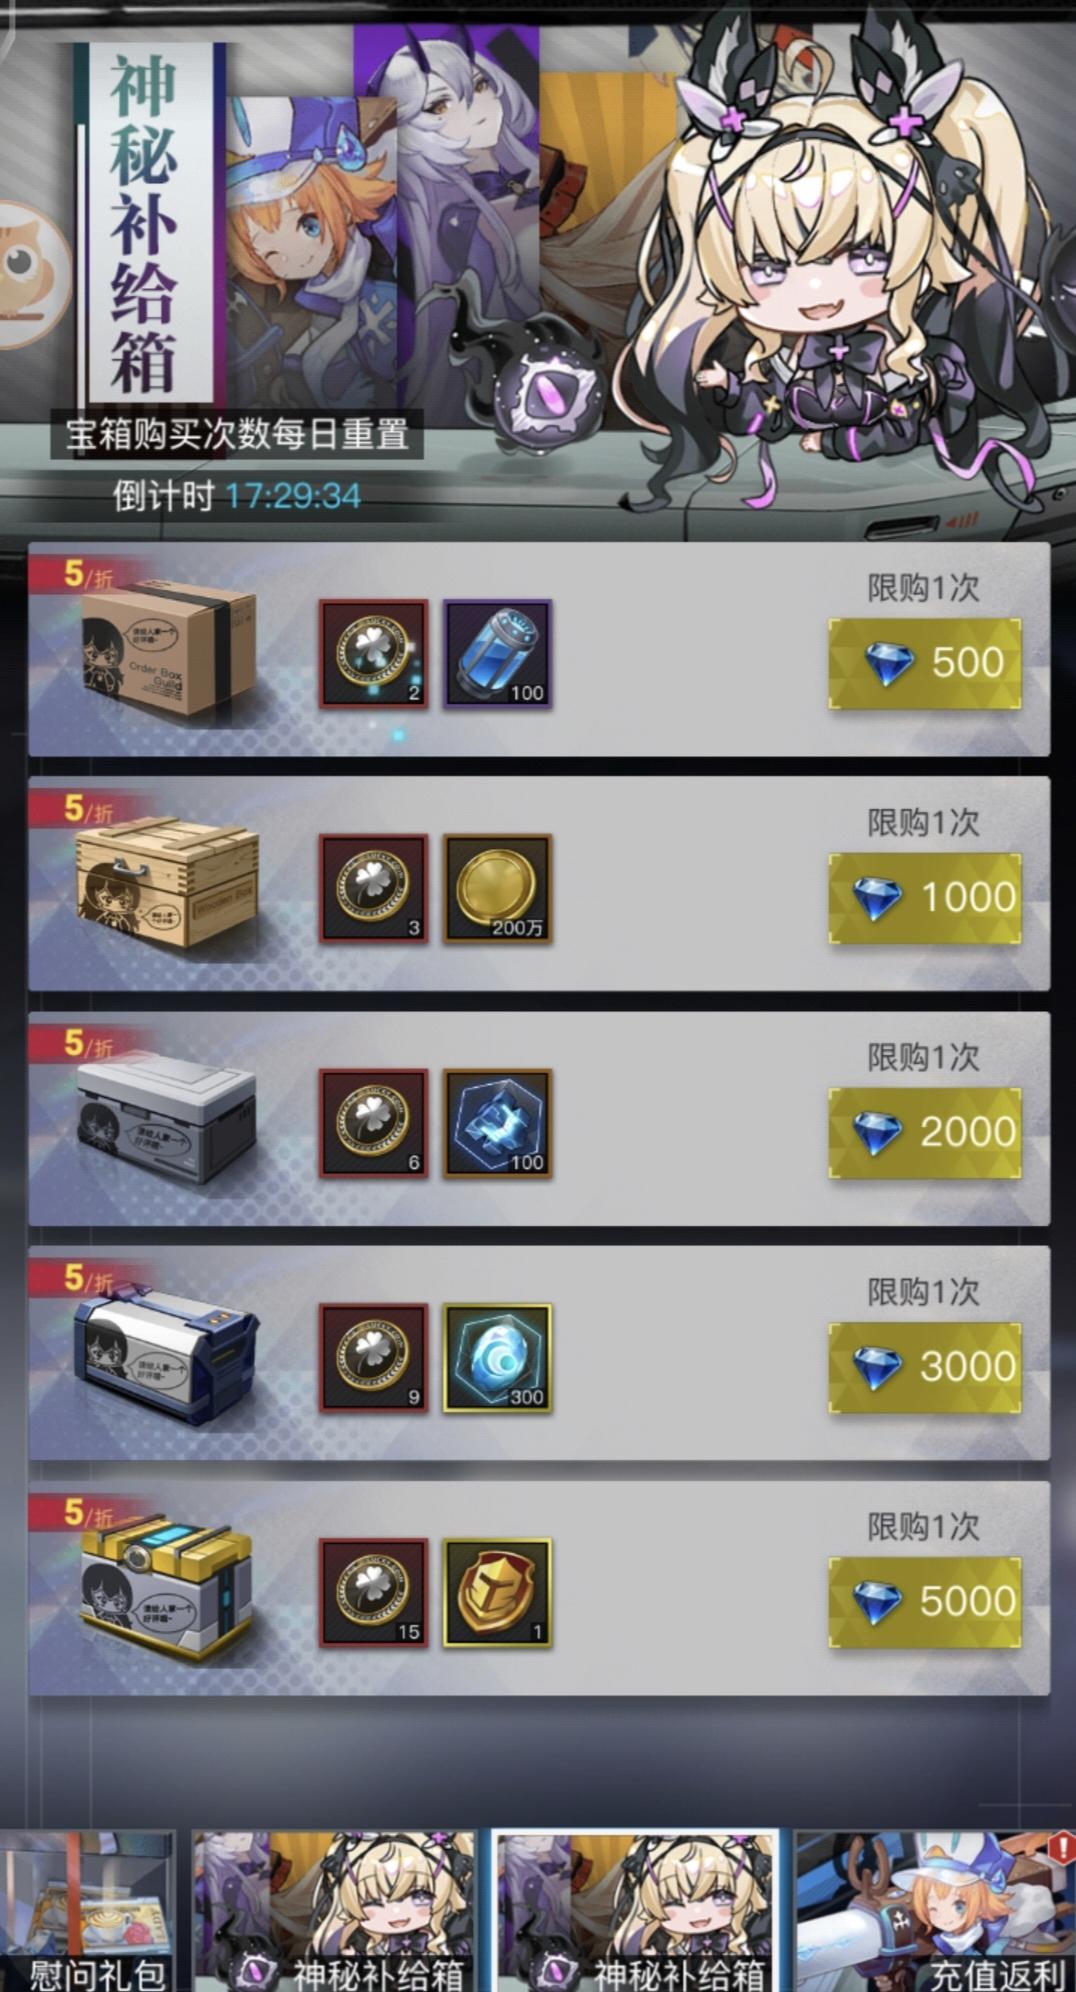Image resolution: width=1076 pixels, height=1992 pixels.
Task: Purchase the grey case for 2000 gems
Action: tap(925, 1132)
